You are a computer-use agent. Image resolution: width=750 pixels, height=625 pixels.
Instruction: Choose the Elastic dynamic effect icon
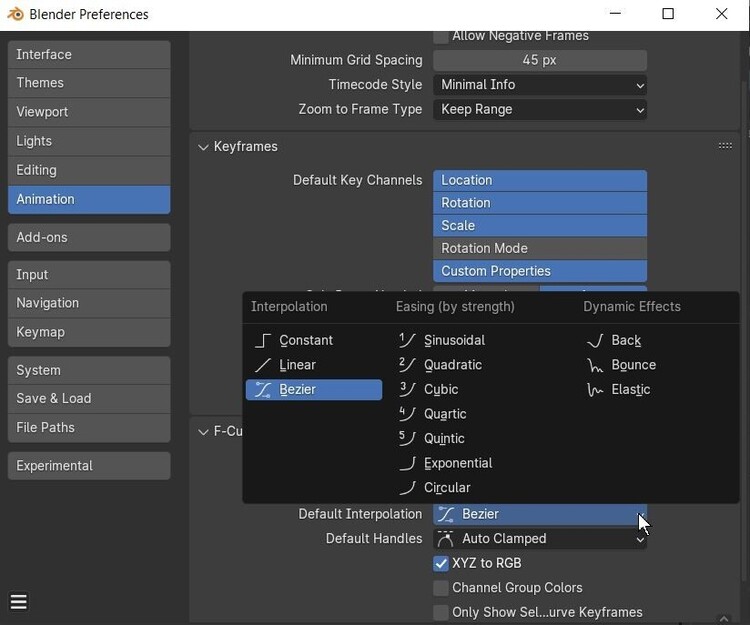tap(595, 390)
